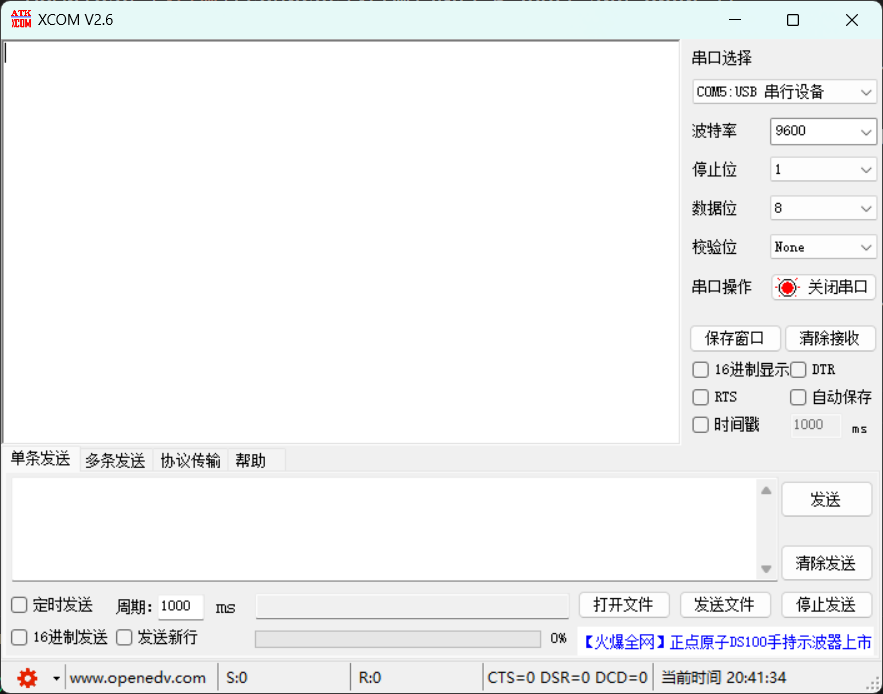This screenshot has height=694, width=883.
Task: Switch to 多条发送 multi send tab
Action: (115, 461)
